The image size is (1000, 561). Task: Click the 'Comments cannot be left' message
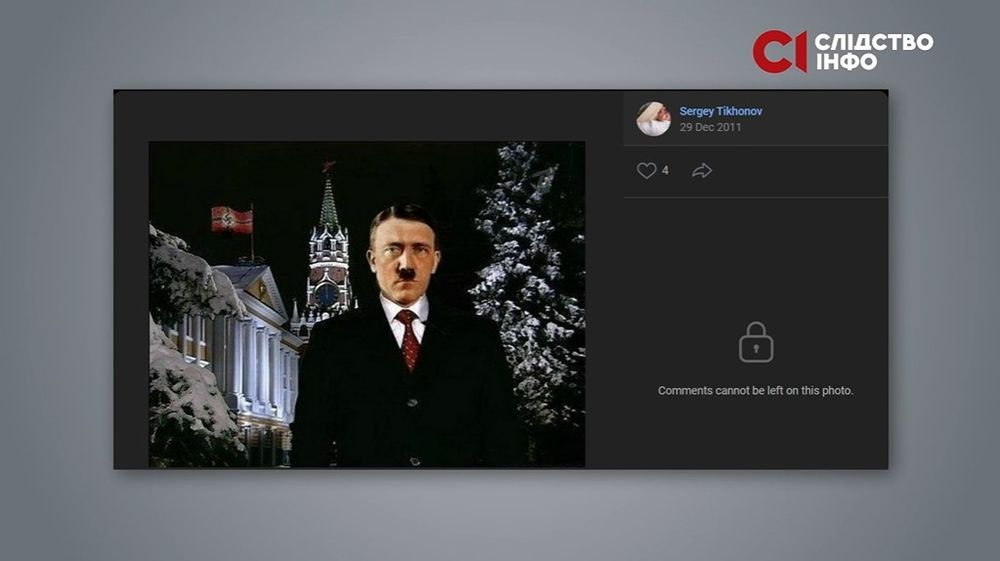[x=755, y=391]
